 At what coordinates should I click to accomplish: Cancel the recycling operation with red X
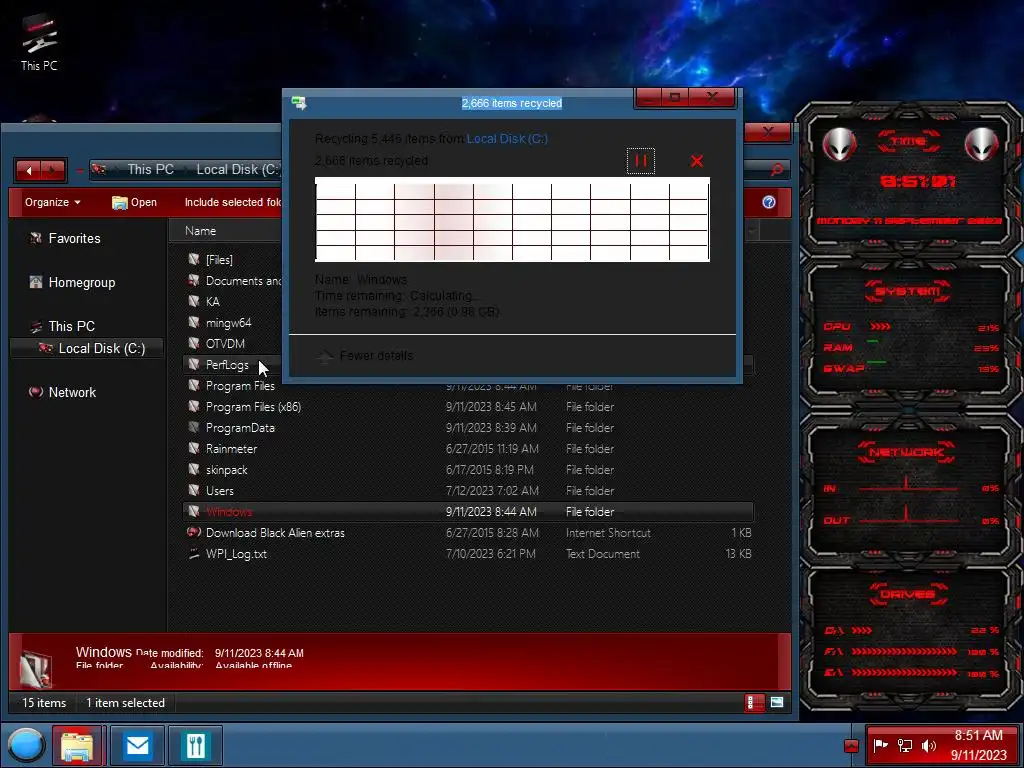(x=697, y=161)
